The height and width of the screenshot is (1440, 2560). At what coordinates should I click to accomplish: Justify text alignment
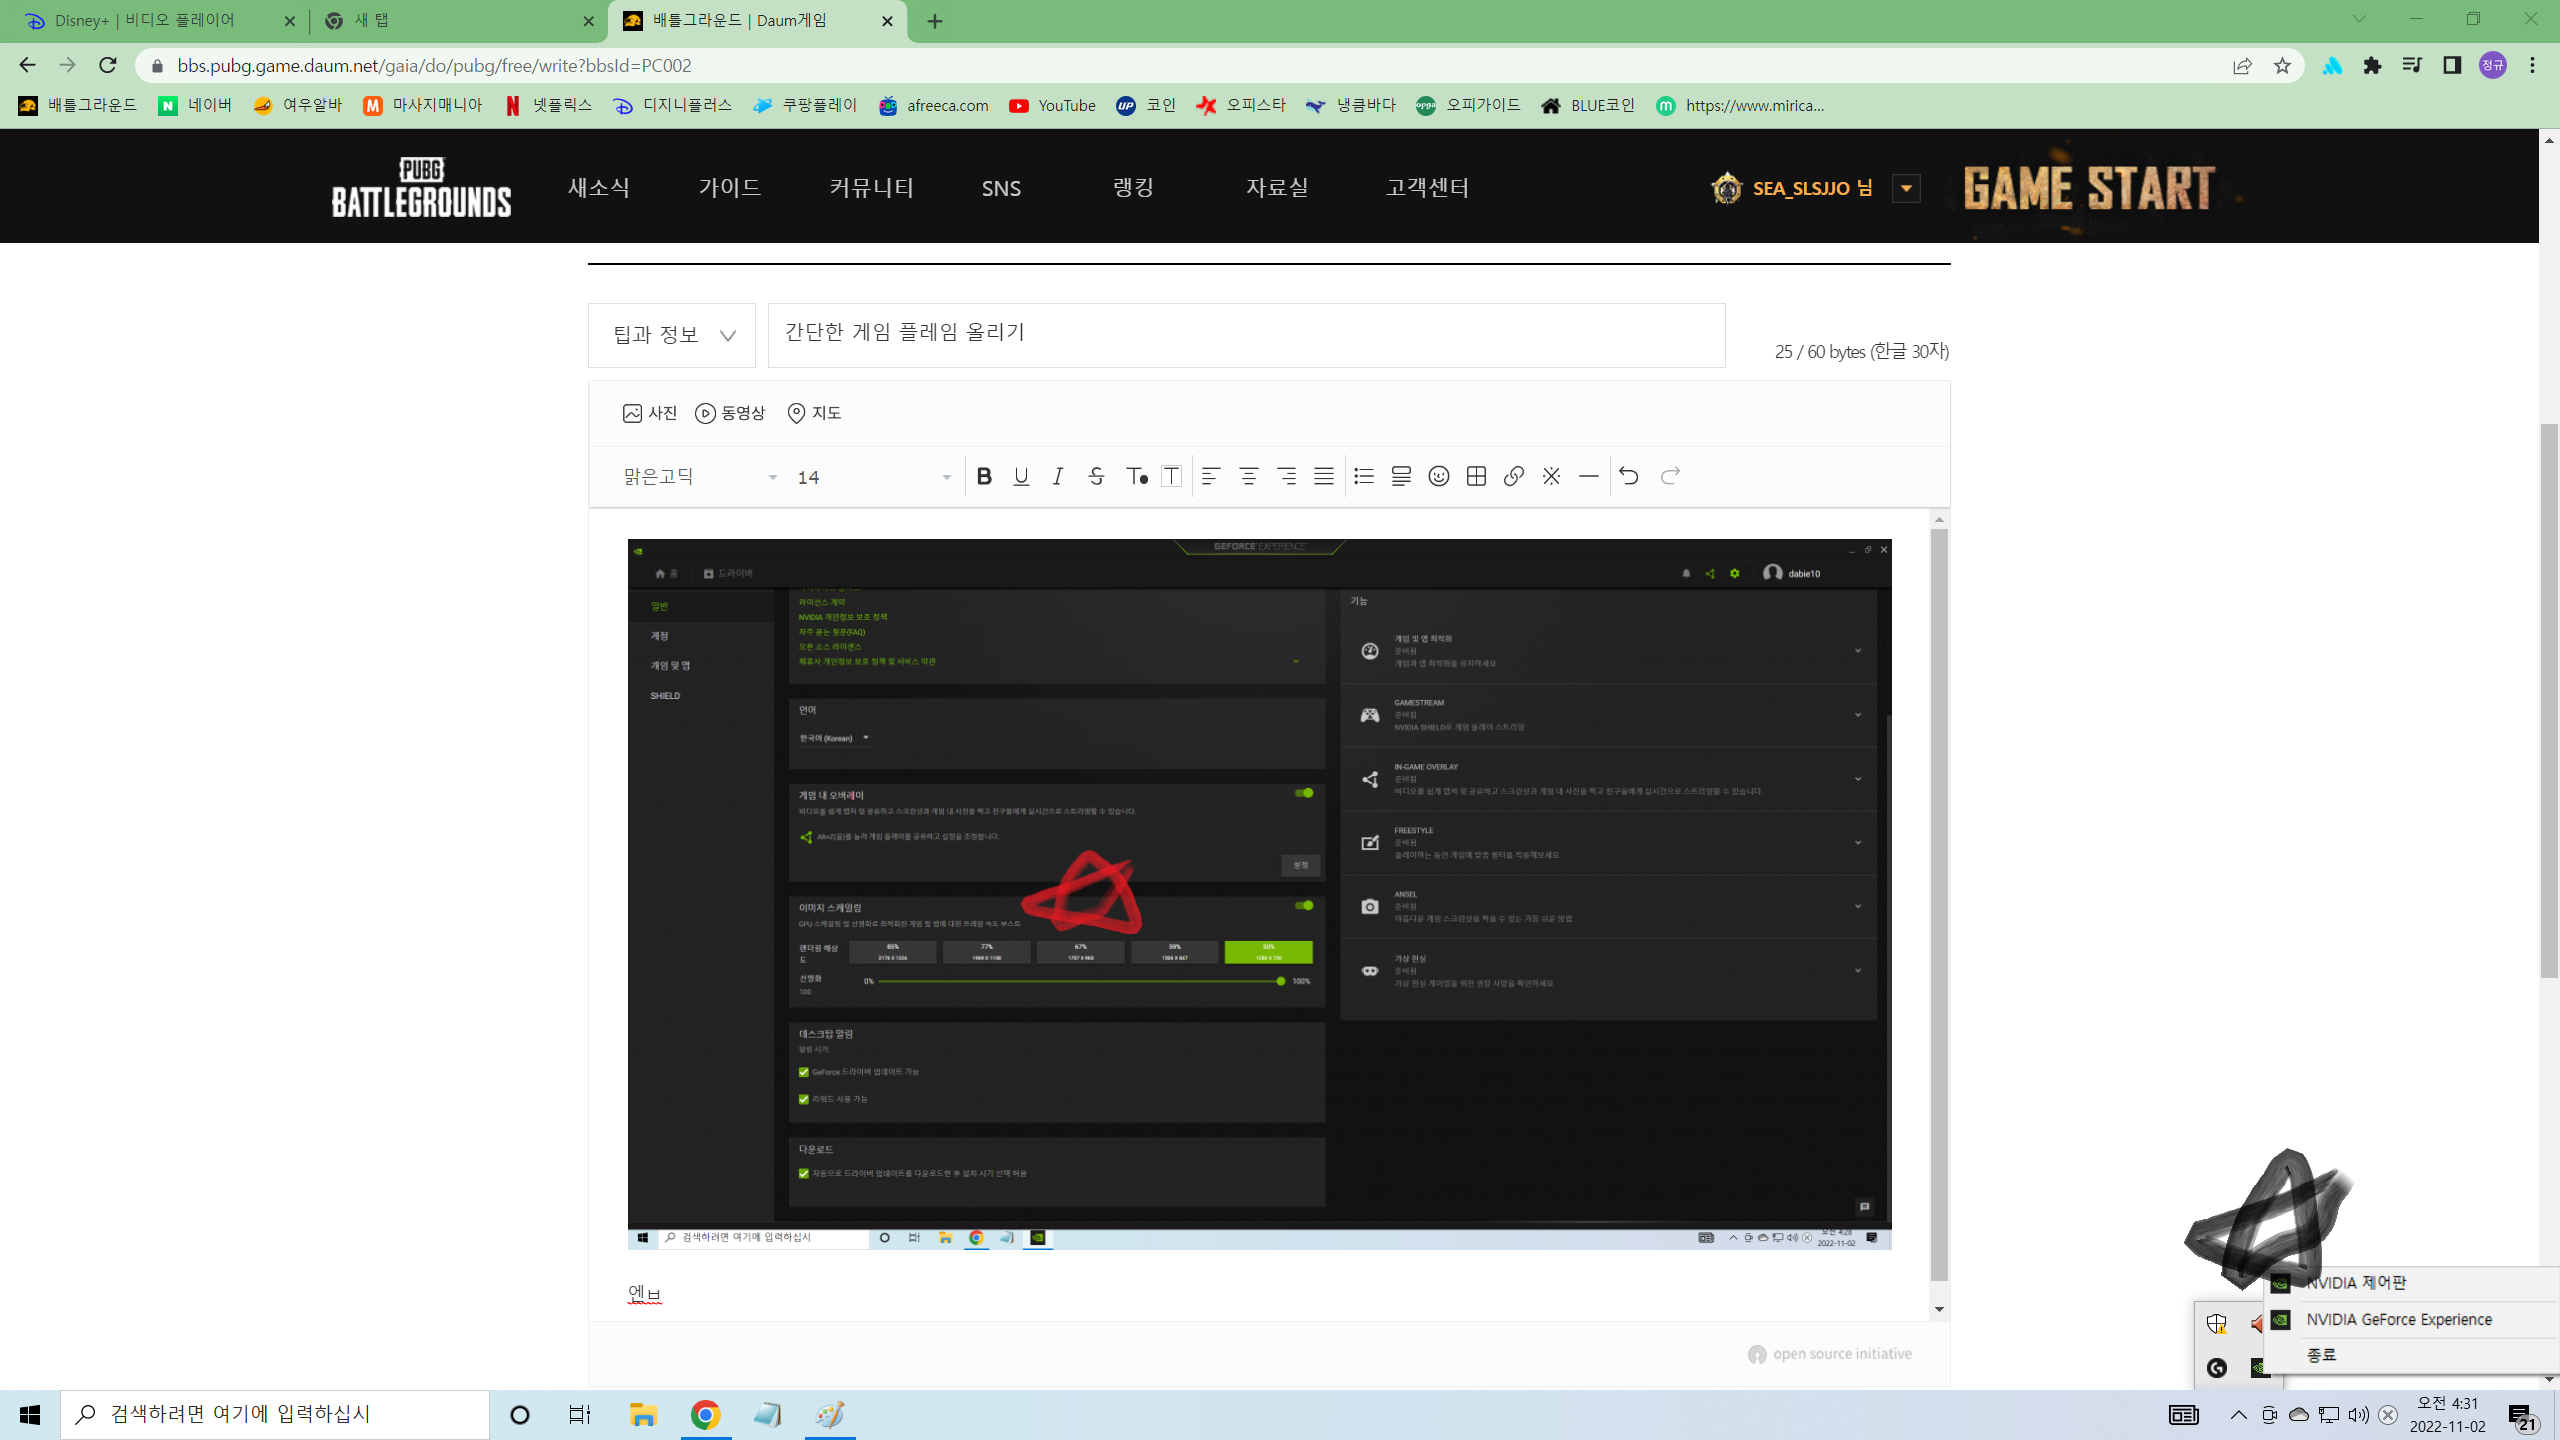pyautogui.click(x=1324, y=476)
